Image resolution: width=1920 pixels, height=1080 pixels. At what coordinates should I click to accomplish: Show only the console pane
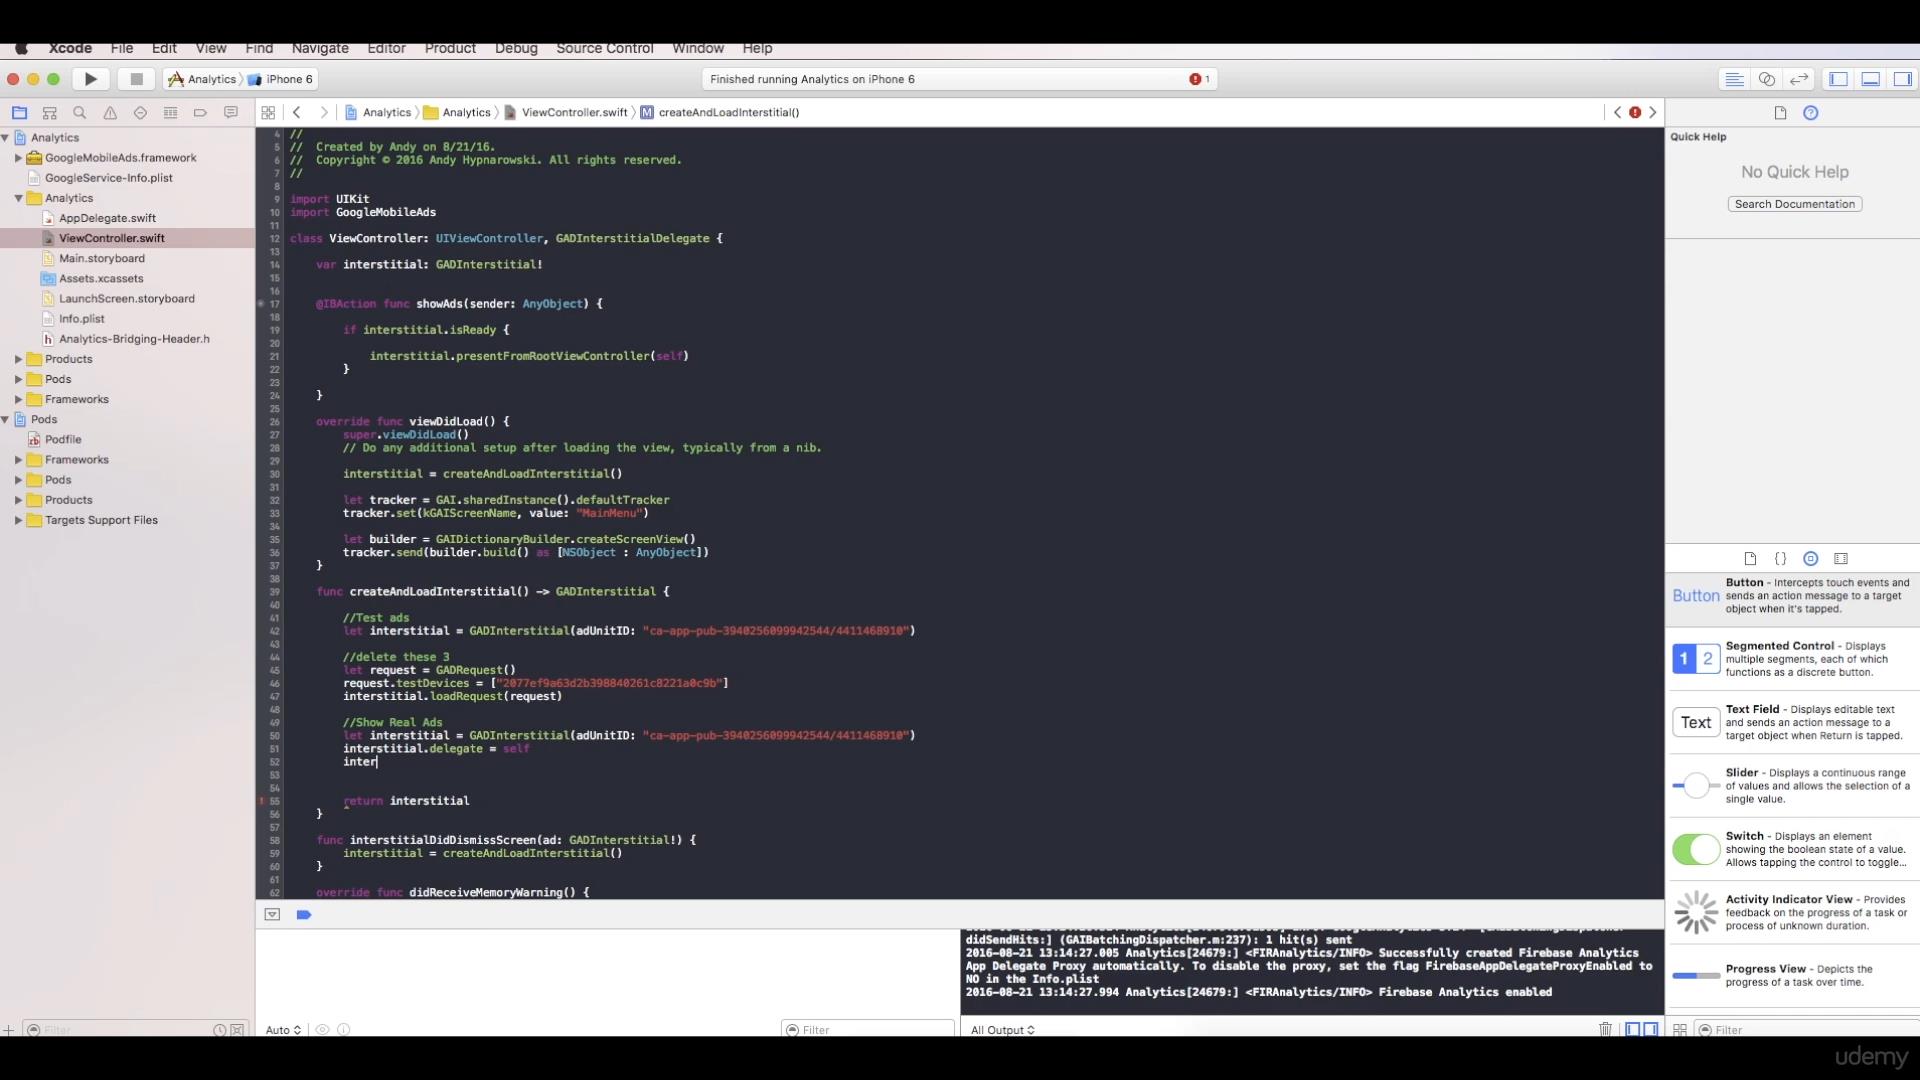coord(1651,1029)
